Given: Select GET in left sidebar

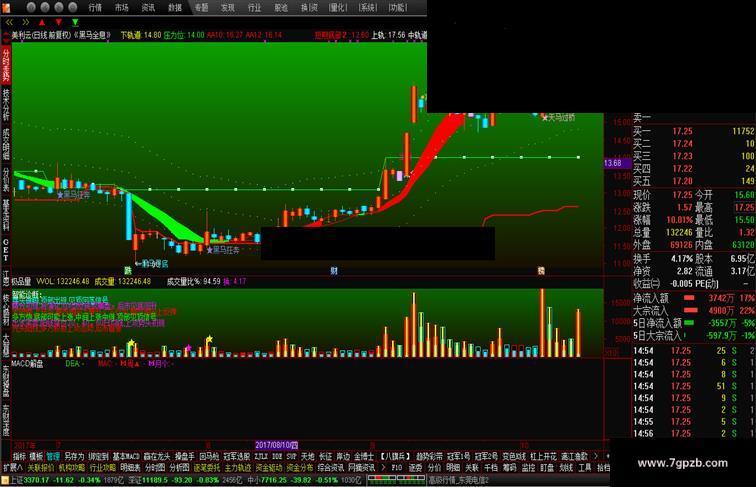Looking at the screenshot, I should (x=6, y=250).
